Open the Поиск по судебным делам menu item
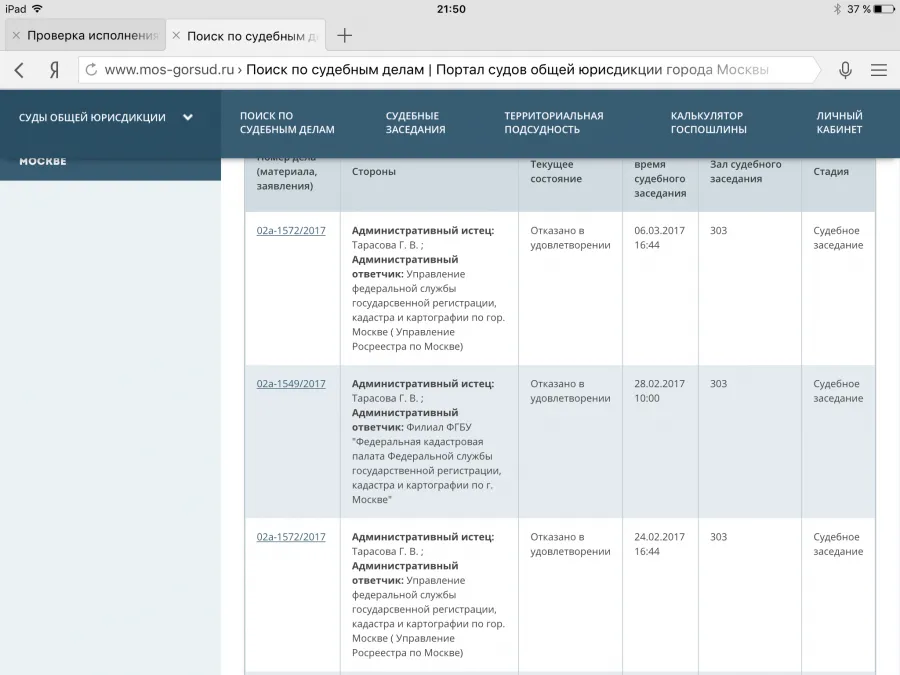 [x=287, y=123]
